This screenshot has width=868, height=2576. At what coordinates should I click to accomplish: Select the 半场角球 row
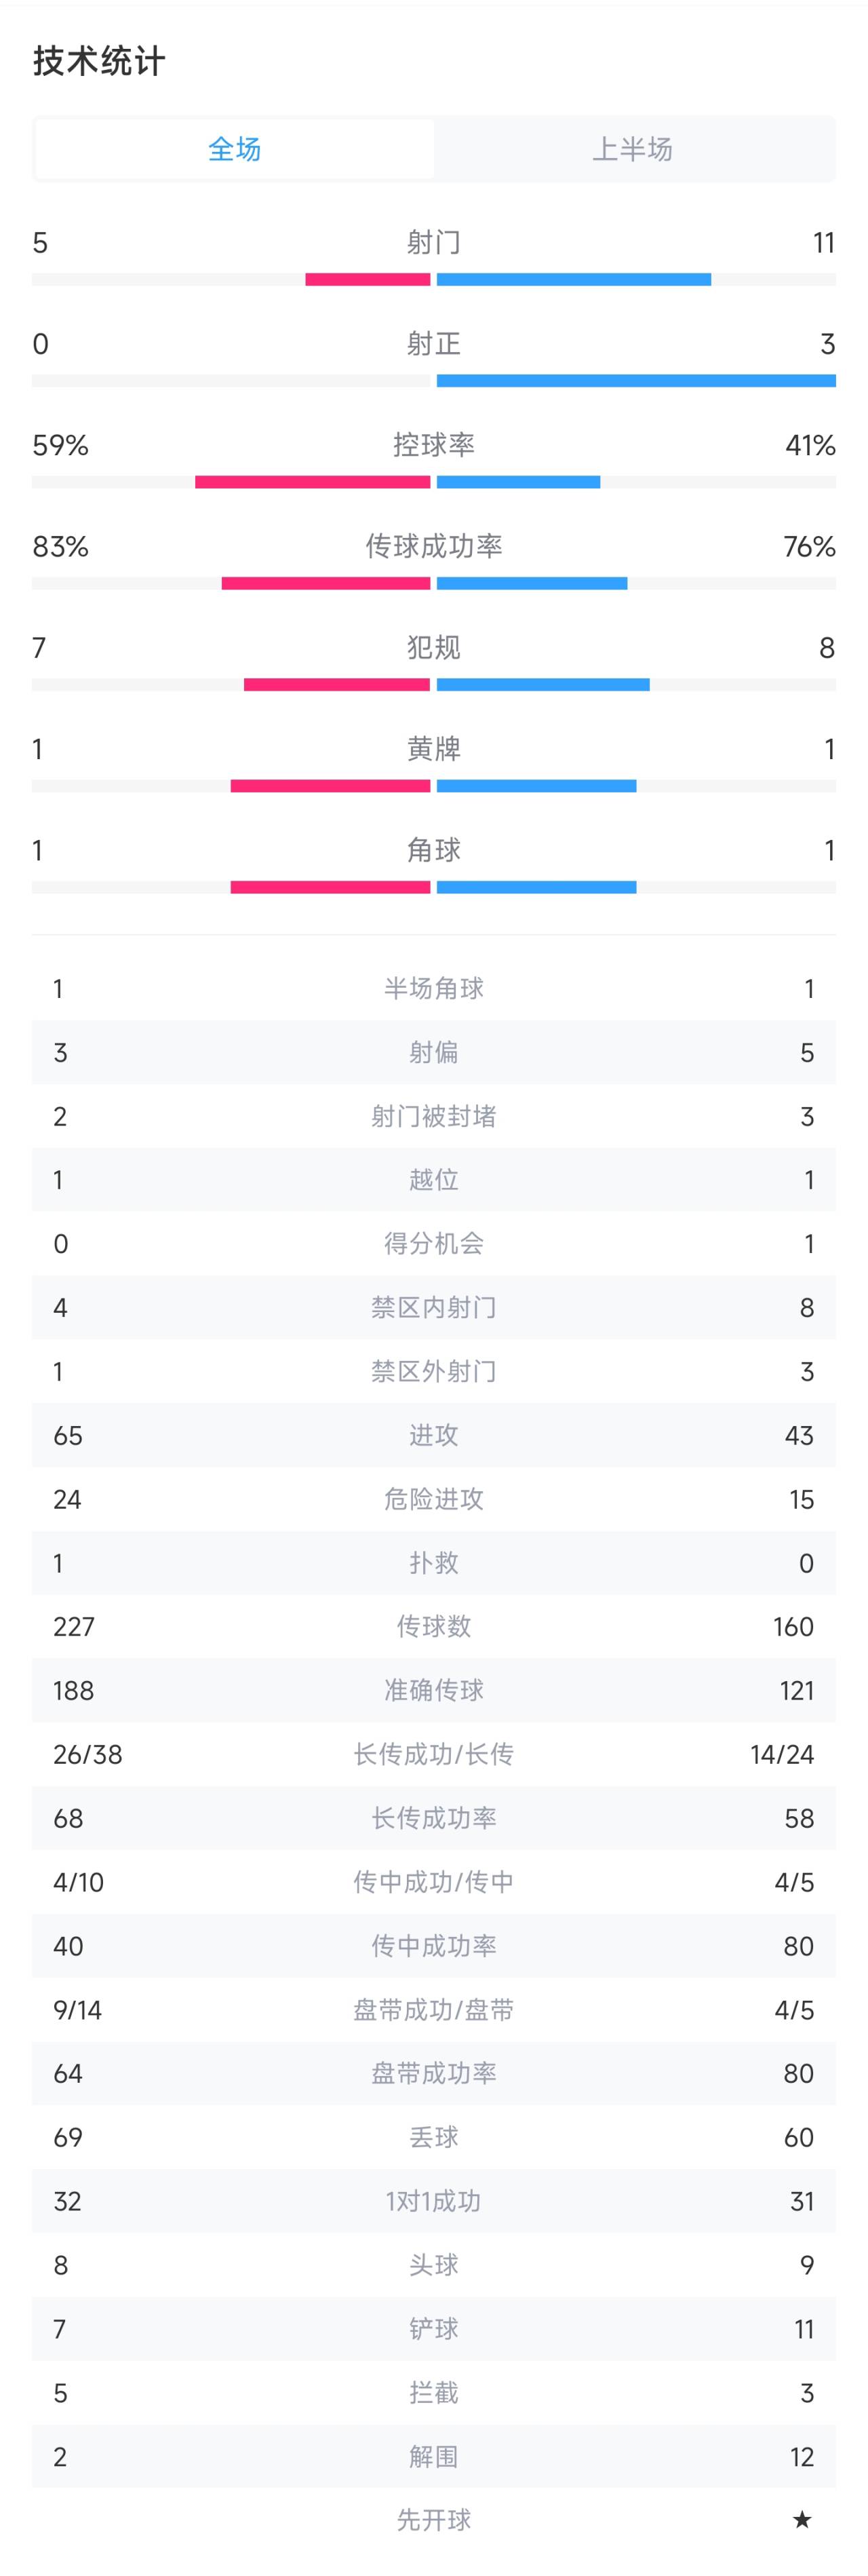pyautogui.click(x=434, y=988)
